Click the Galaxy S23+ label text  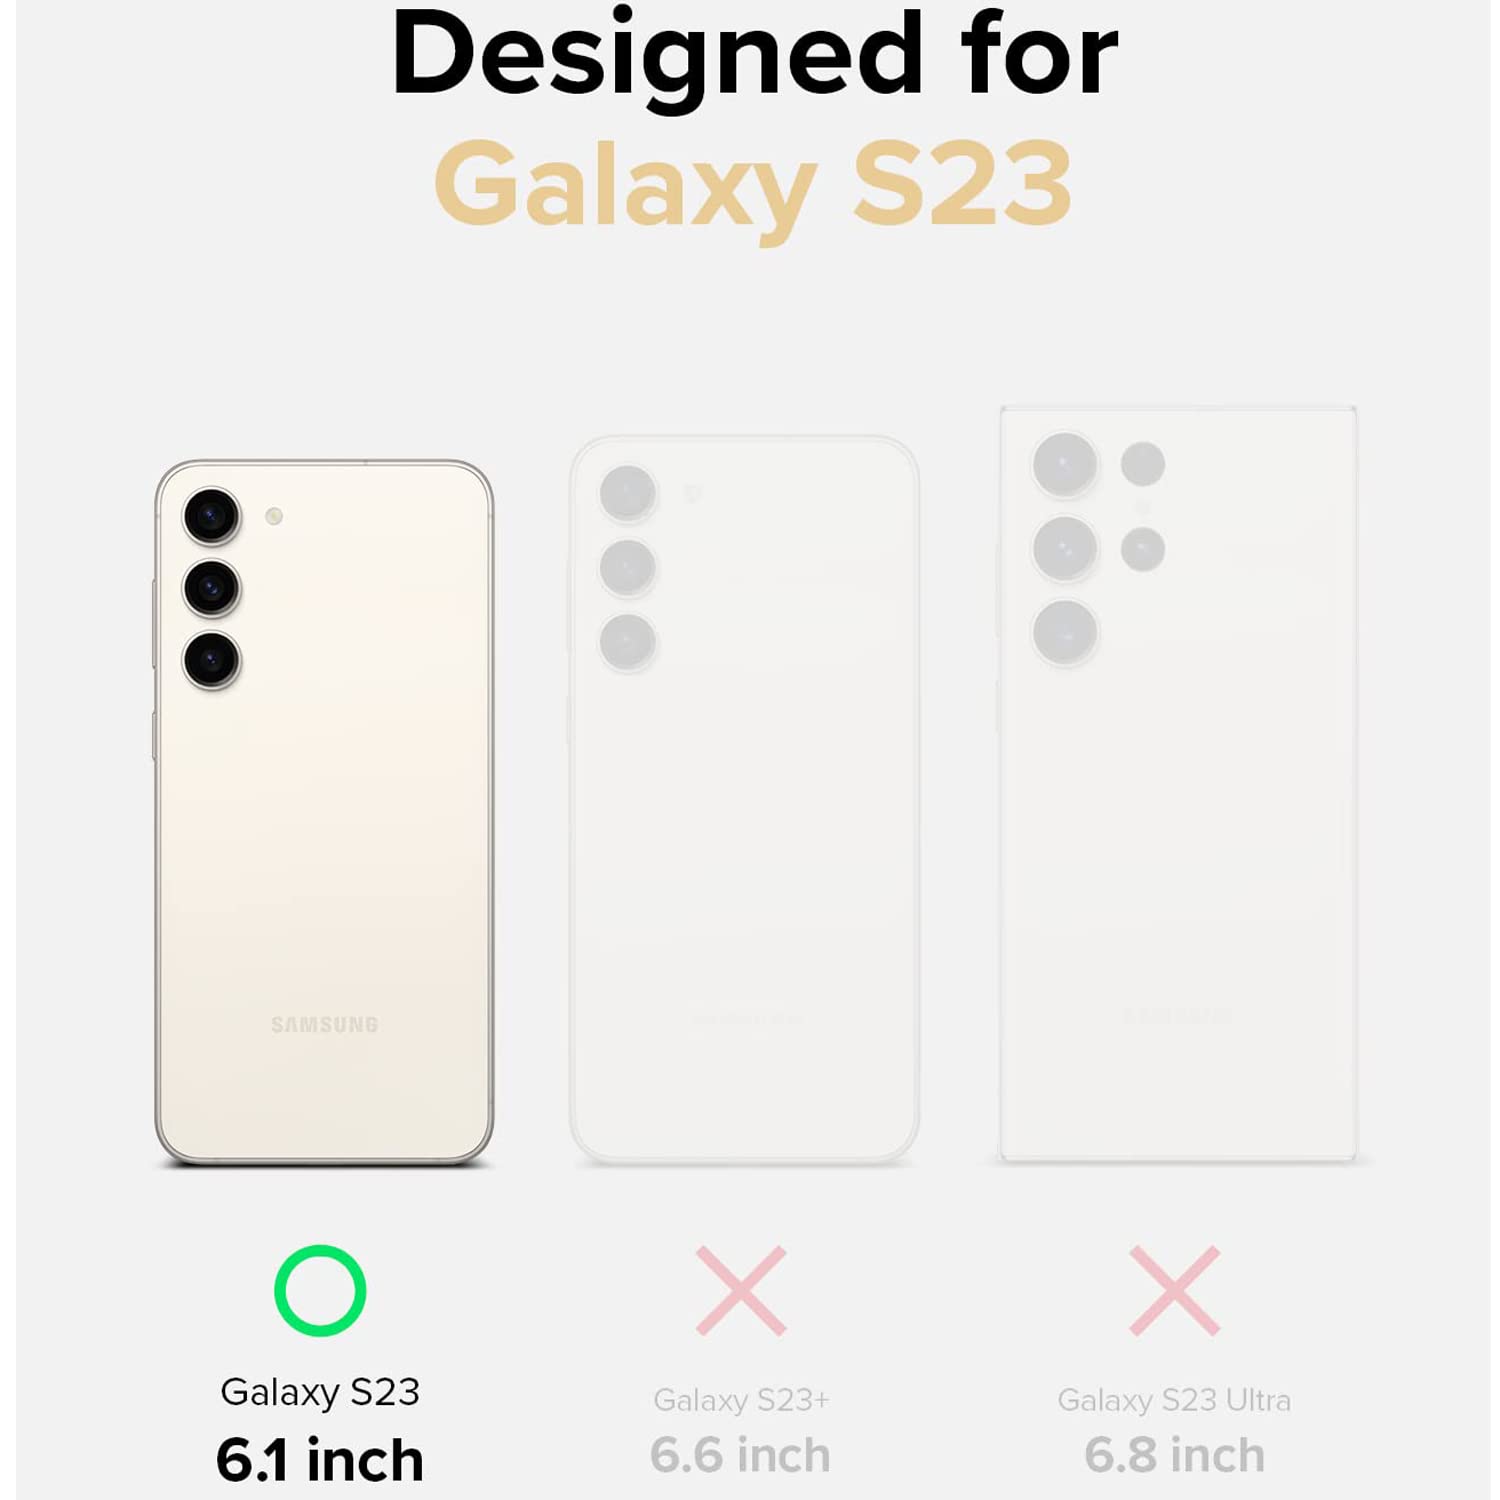click(742, 1400)
